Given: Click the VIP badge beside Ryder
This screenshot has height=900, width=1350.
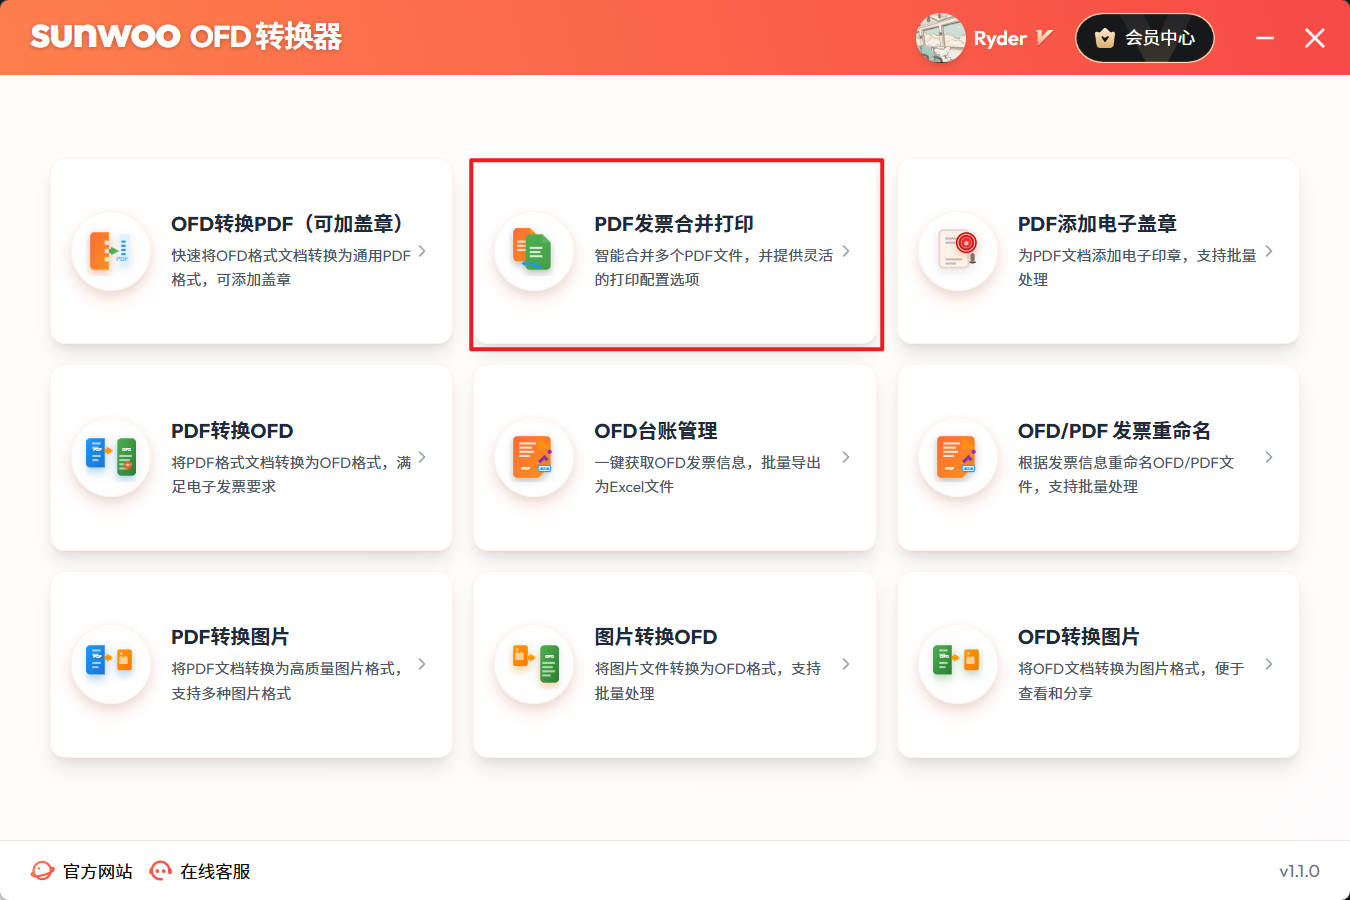Looking at the screenshot, I should 1044,38.
